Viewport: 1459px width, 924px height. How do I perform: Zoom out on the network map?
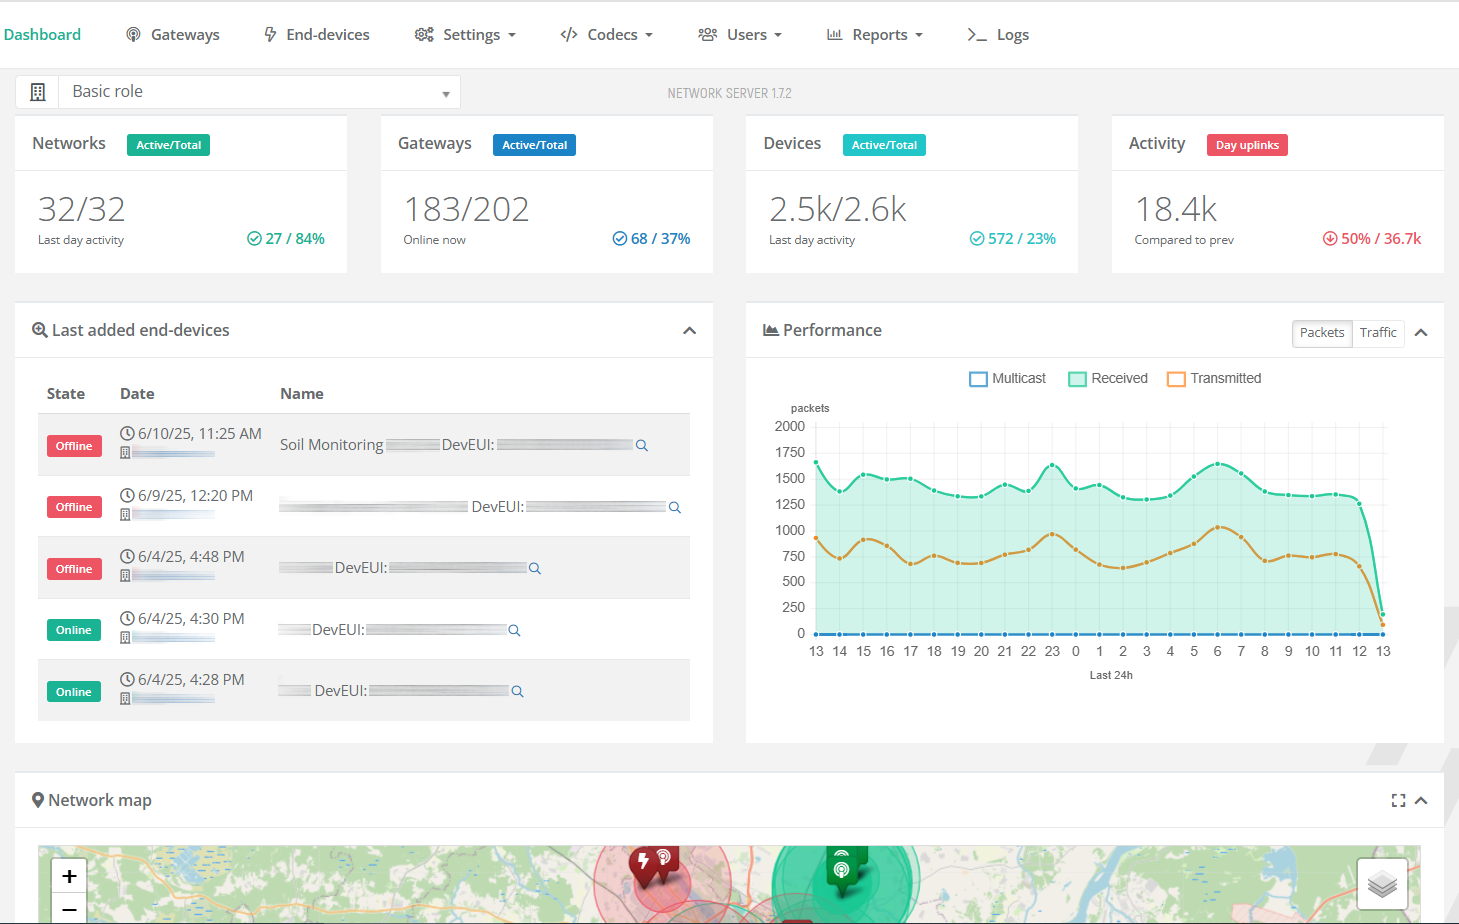[x=69, y=909]
